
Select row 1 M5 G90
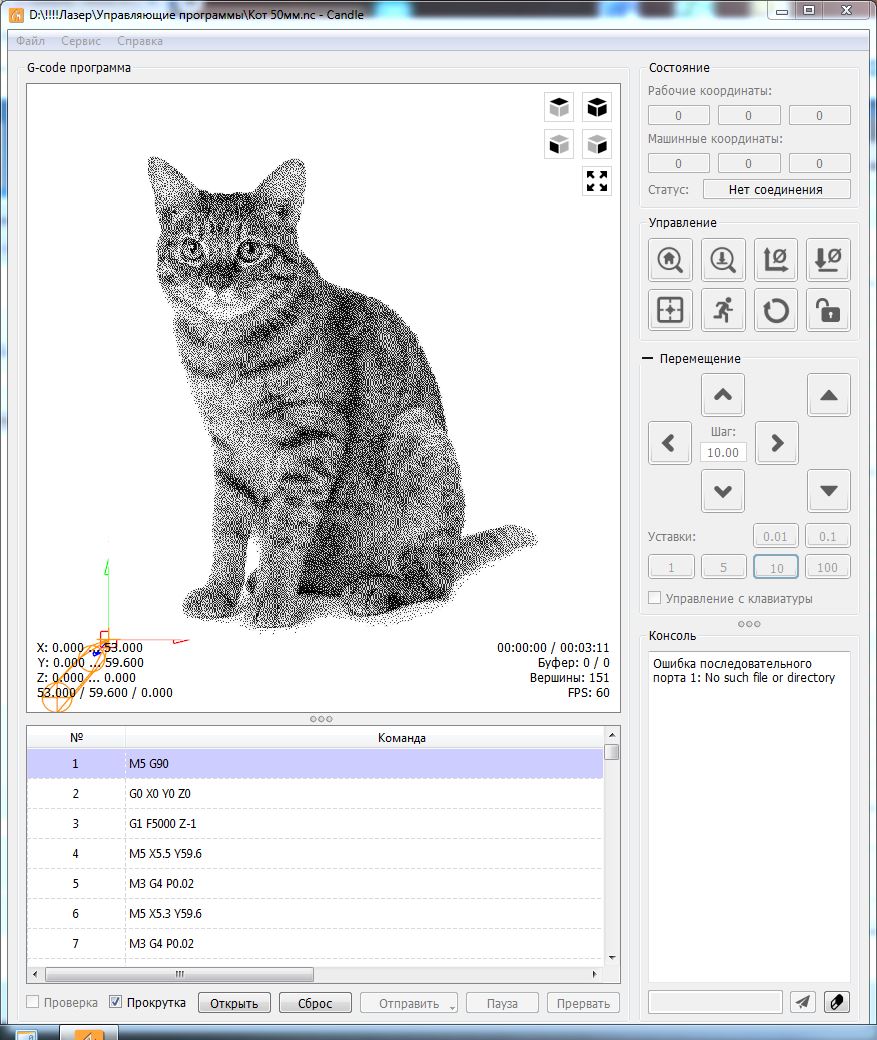pyautogui.click(x=314, y=763)
